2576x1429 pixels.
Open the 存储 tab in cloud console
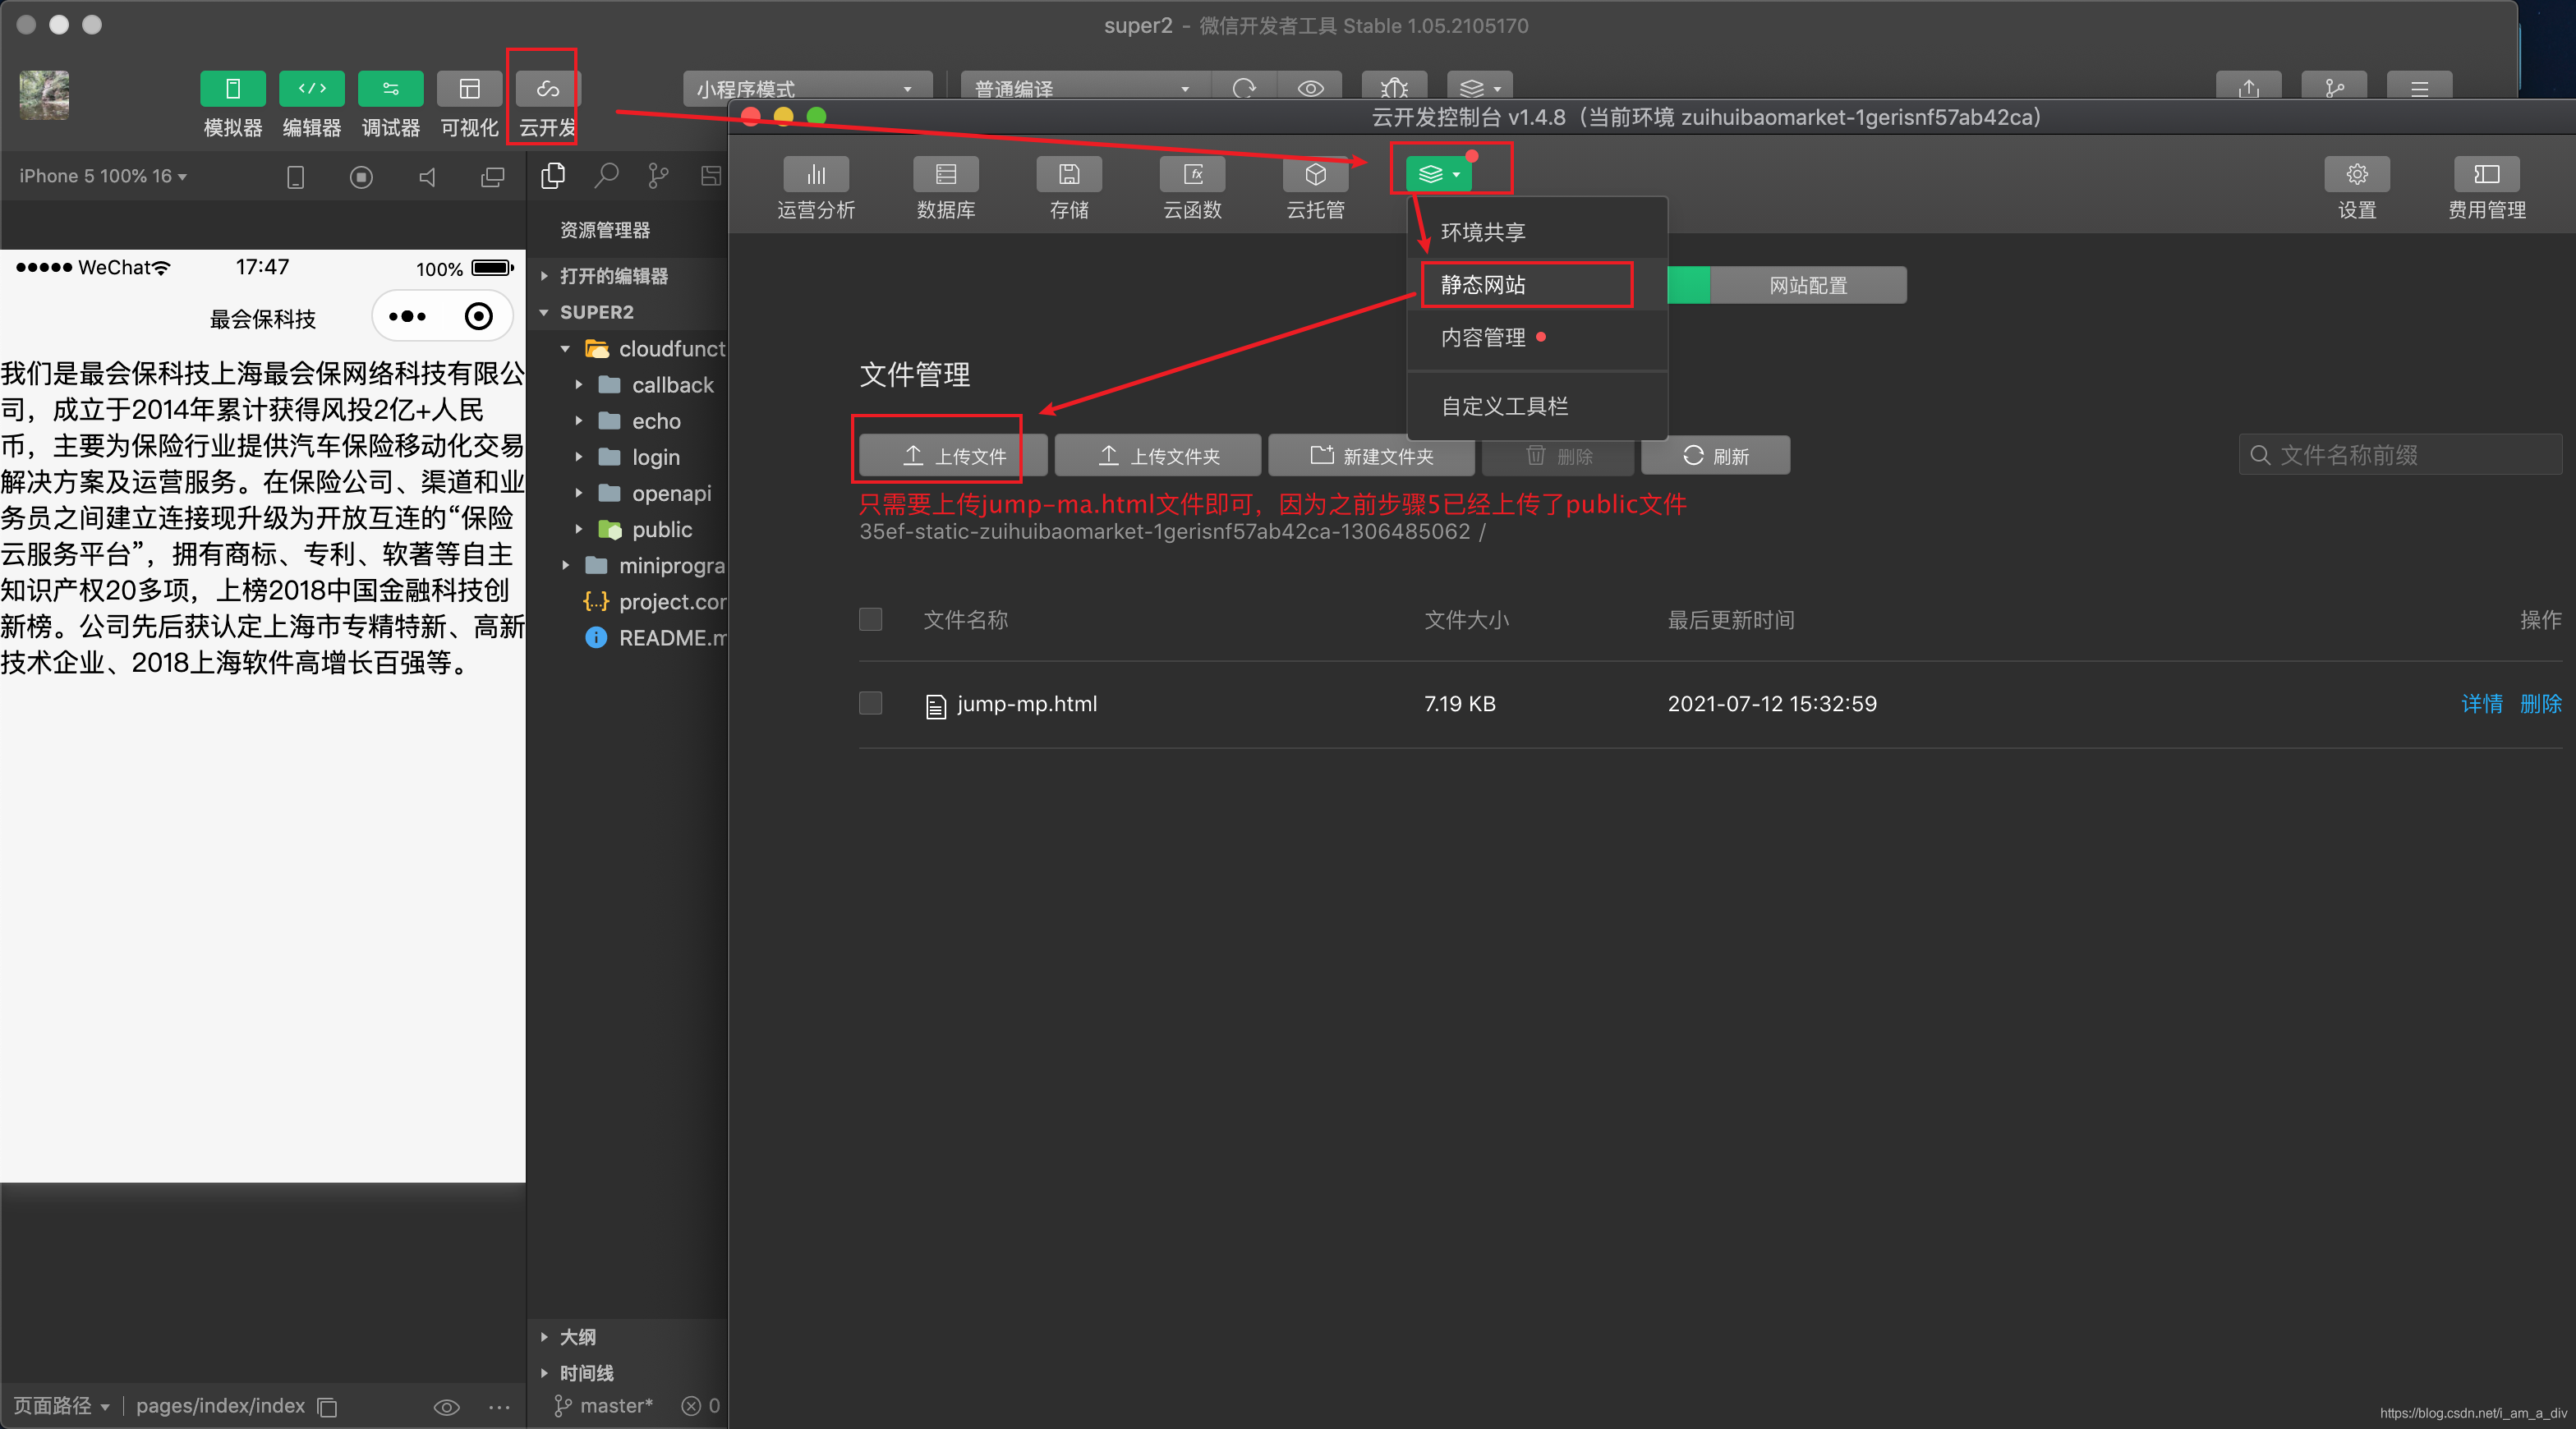coord(1069,188)
